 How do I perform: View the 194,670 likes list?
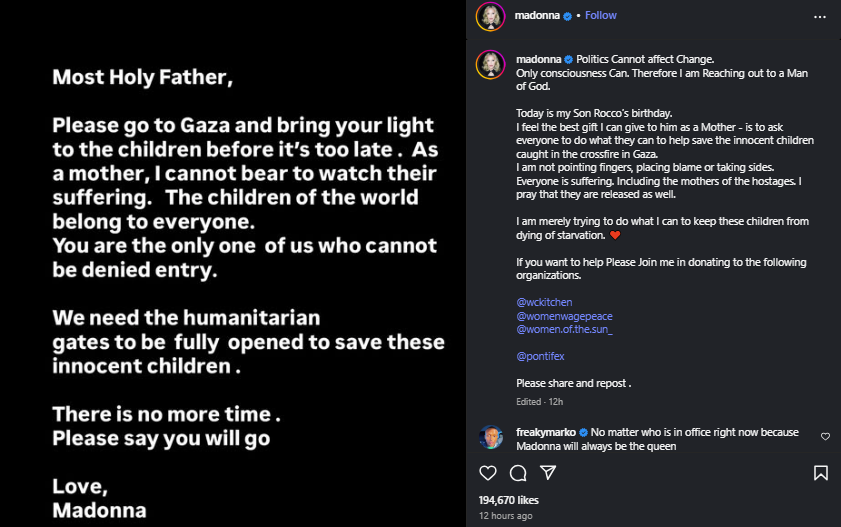509,500
